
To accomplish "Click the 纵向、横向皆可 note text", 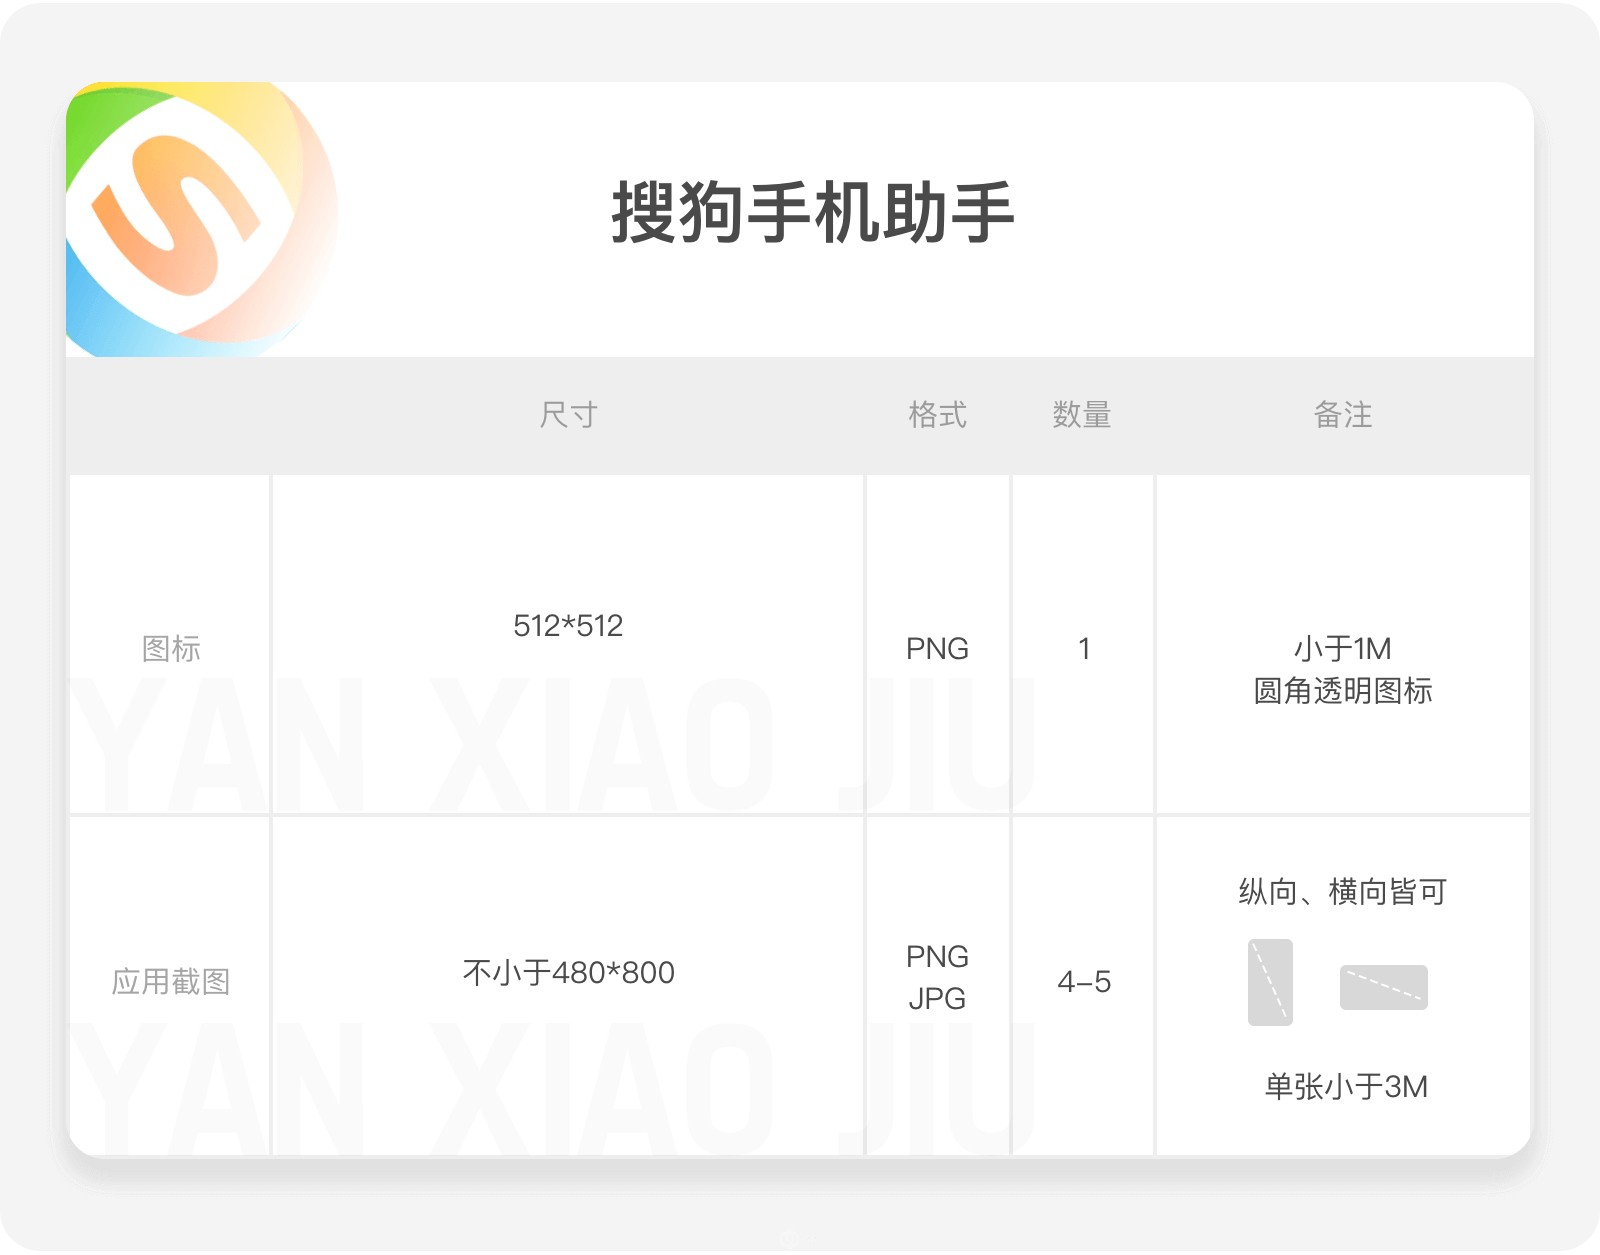I will 1342,891.
